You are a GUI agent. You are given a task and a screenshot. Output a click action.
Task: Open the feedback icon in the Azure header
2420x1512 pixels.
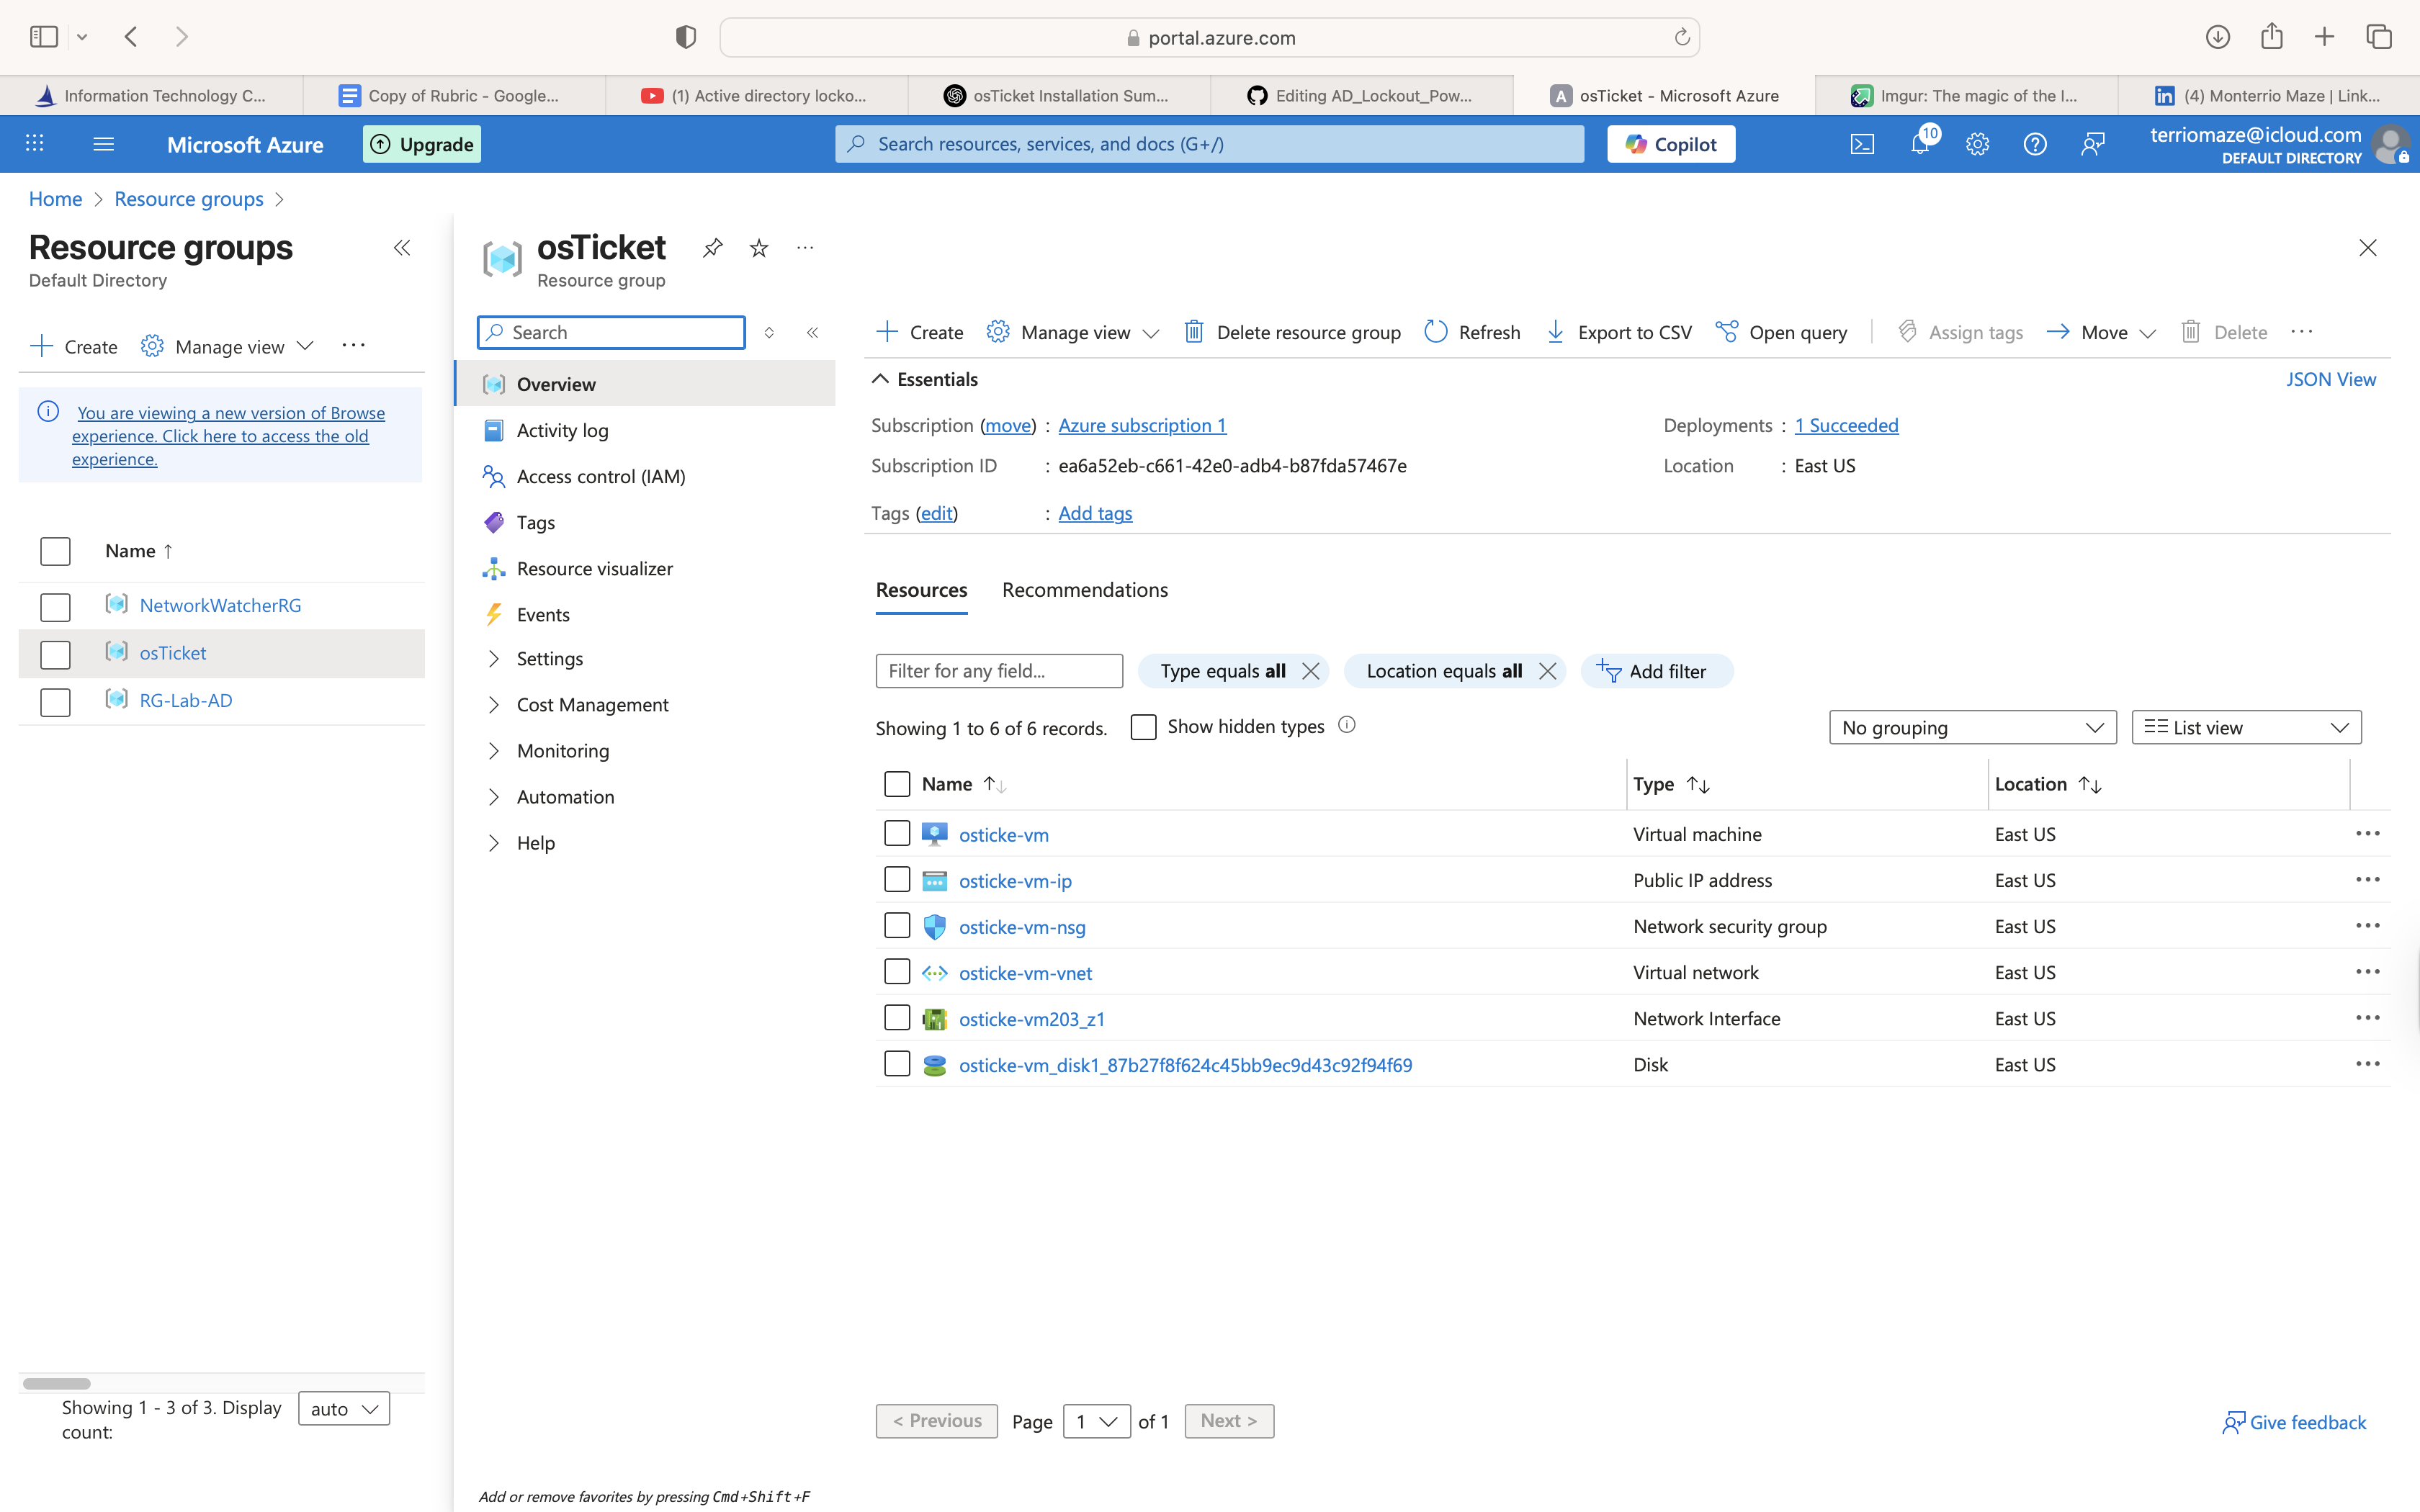click(2092, 144)
